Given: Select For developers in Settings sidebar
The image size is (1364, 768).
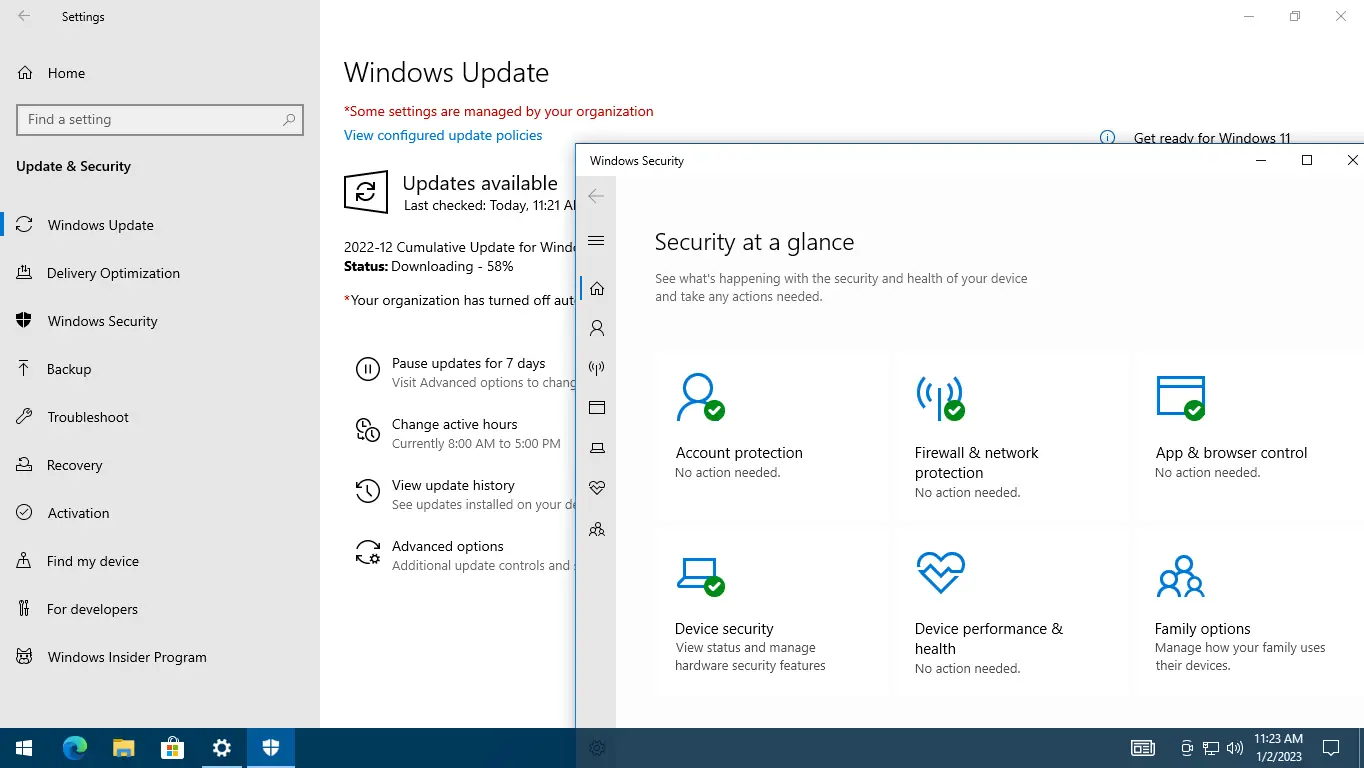Looking at the screenshot, I should coord(160,609).
